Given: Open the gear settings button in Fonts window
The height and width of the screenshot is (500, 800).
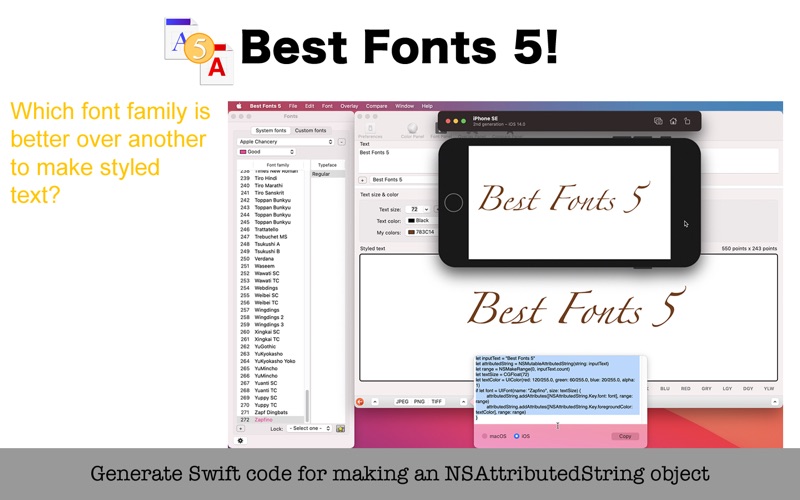Looking at the screenshot, I should (x=241, y=440).
